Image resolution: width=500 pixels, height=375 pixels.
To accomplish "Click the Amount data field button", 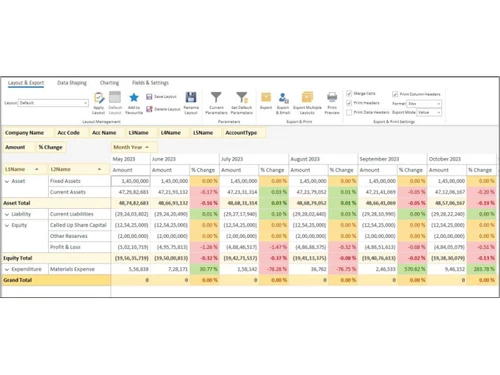I will coord(18,147).
